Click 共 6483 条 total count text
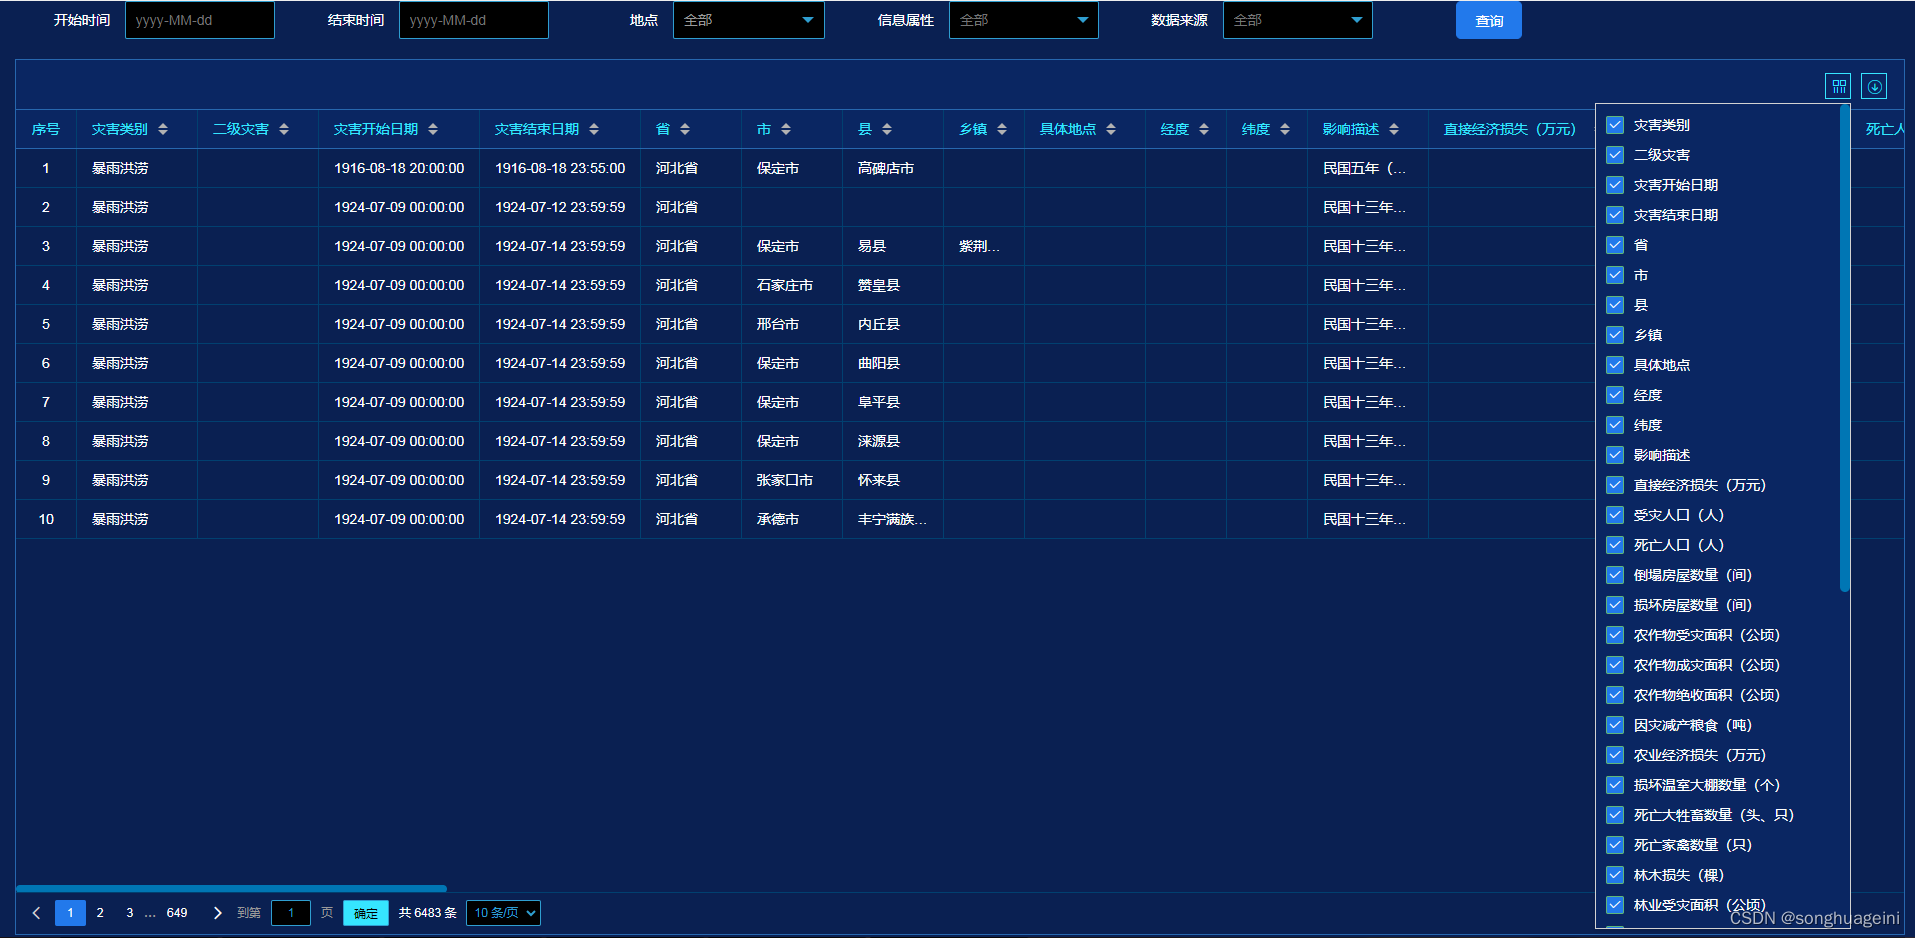 tap(428, 912)
